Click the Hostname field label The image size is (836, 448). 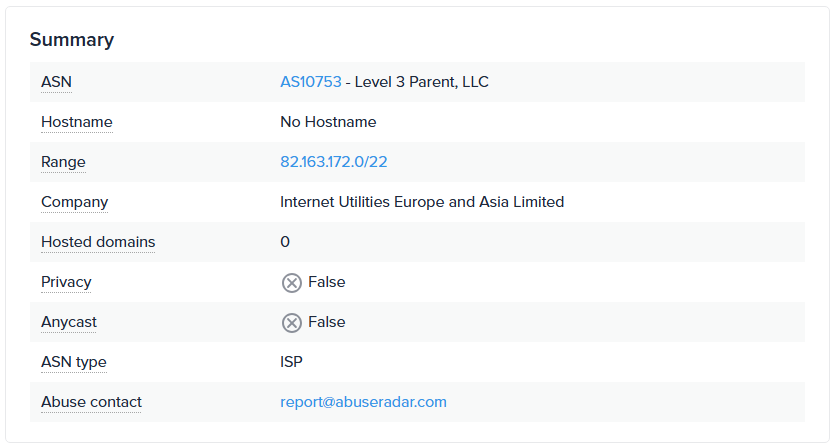pyautogui.click(x=76, y=122)
